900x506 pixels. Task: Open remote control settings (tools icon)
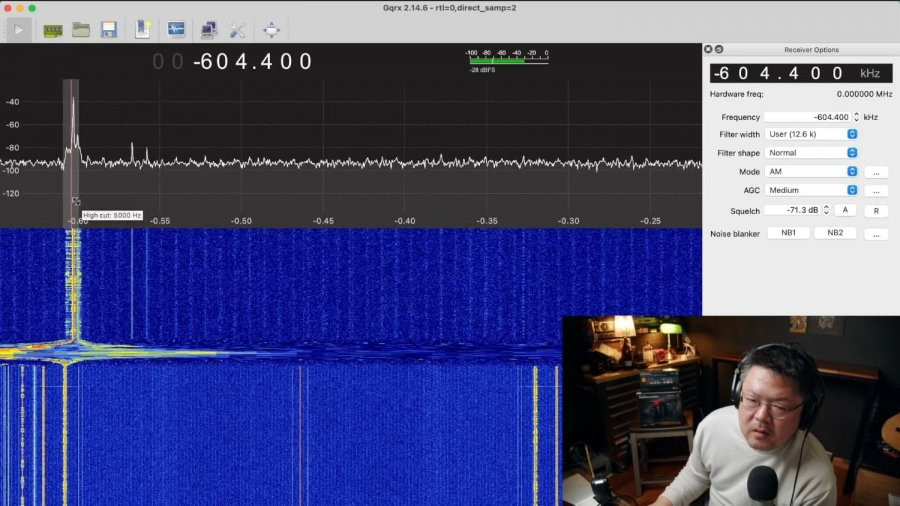pyautogui.click(x=237, y=30)
